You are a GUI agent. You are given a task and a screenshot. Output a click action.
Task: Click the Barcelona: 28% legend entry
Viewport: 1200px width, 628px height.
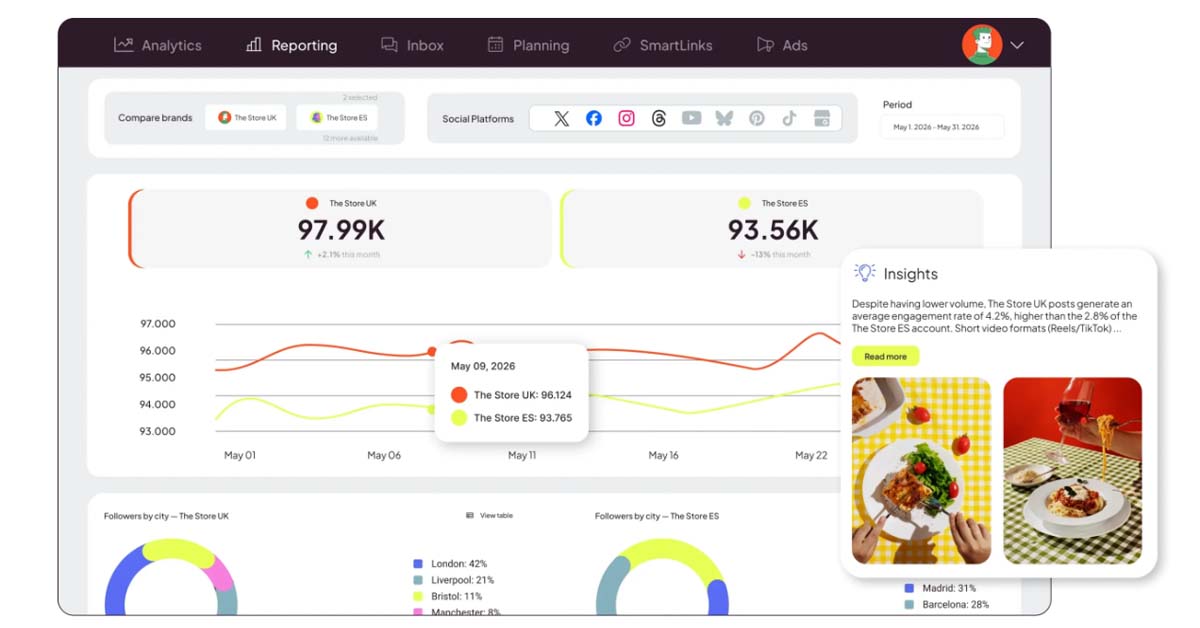946,604
